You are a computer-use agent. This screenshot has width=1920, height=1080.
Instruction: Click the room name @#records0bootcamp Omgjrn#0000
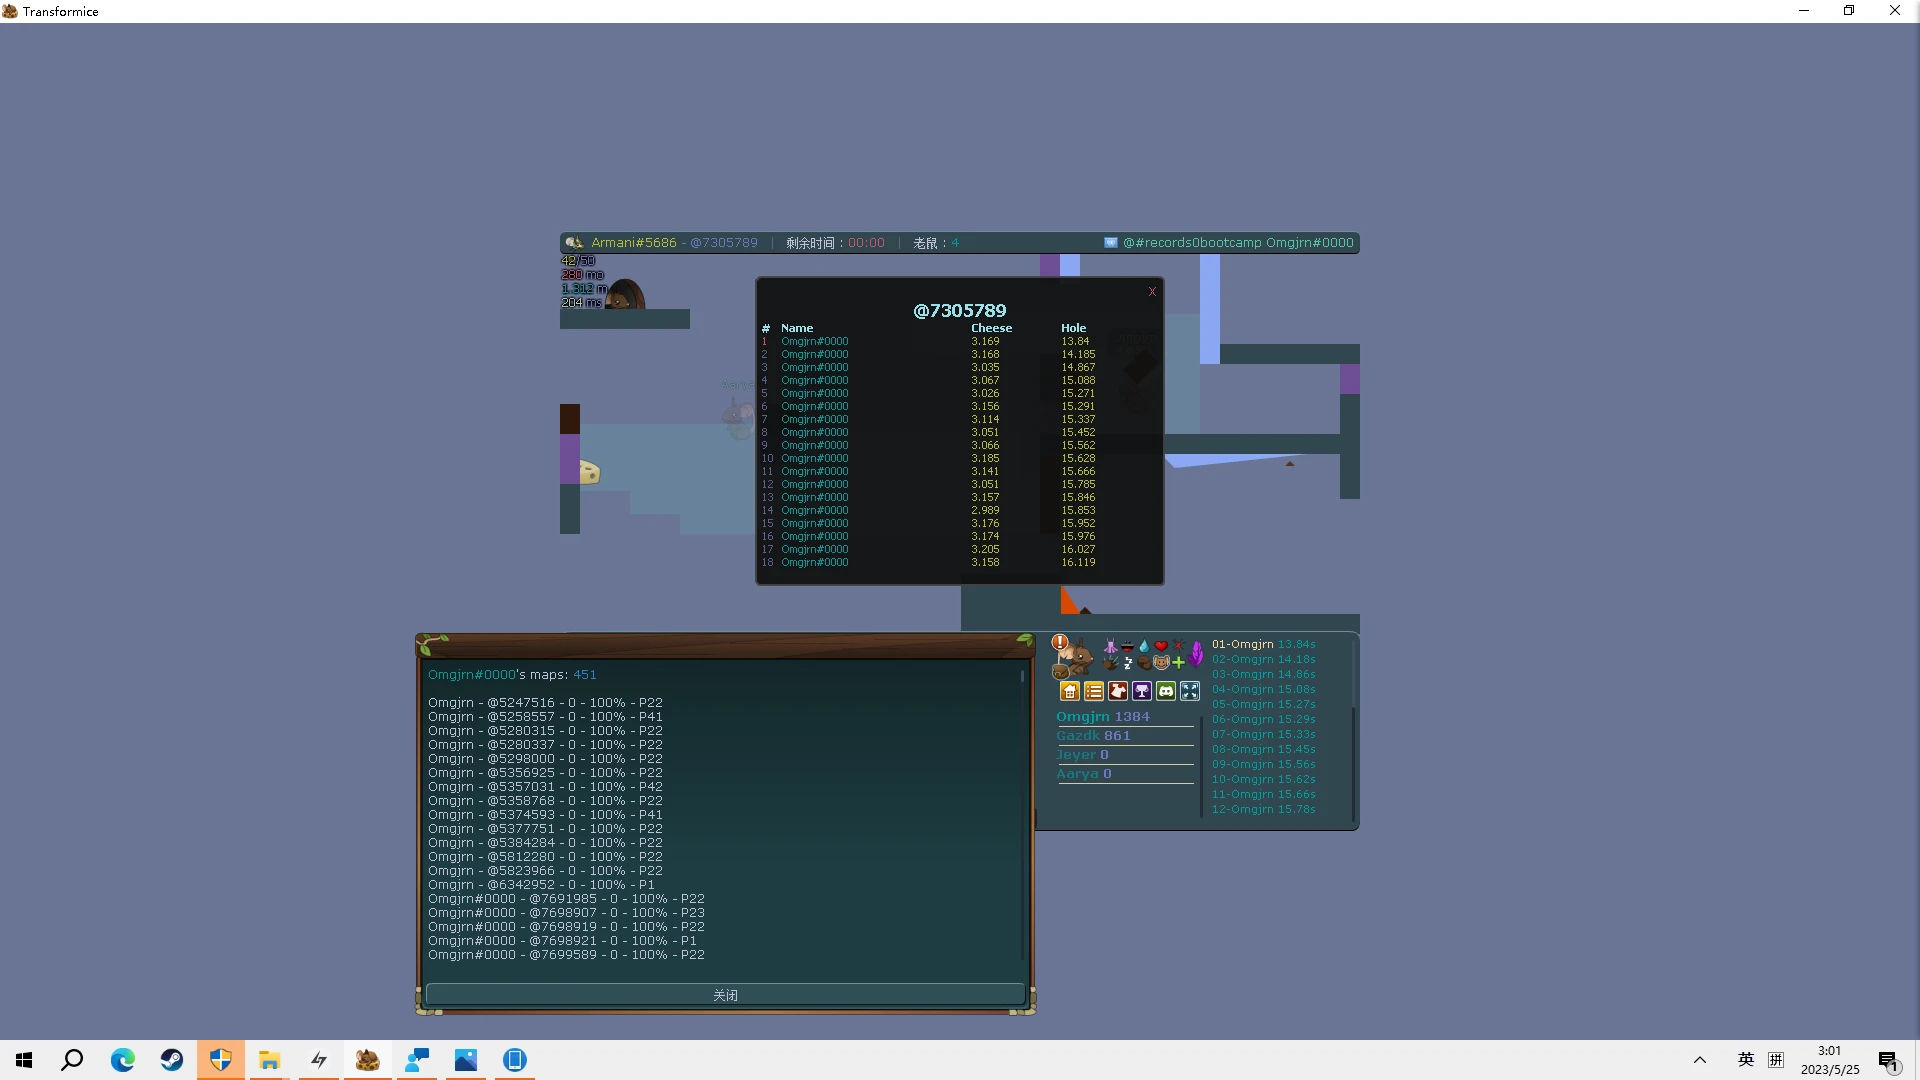pyautogui.click(x=1238, y=243)
